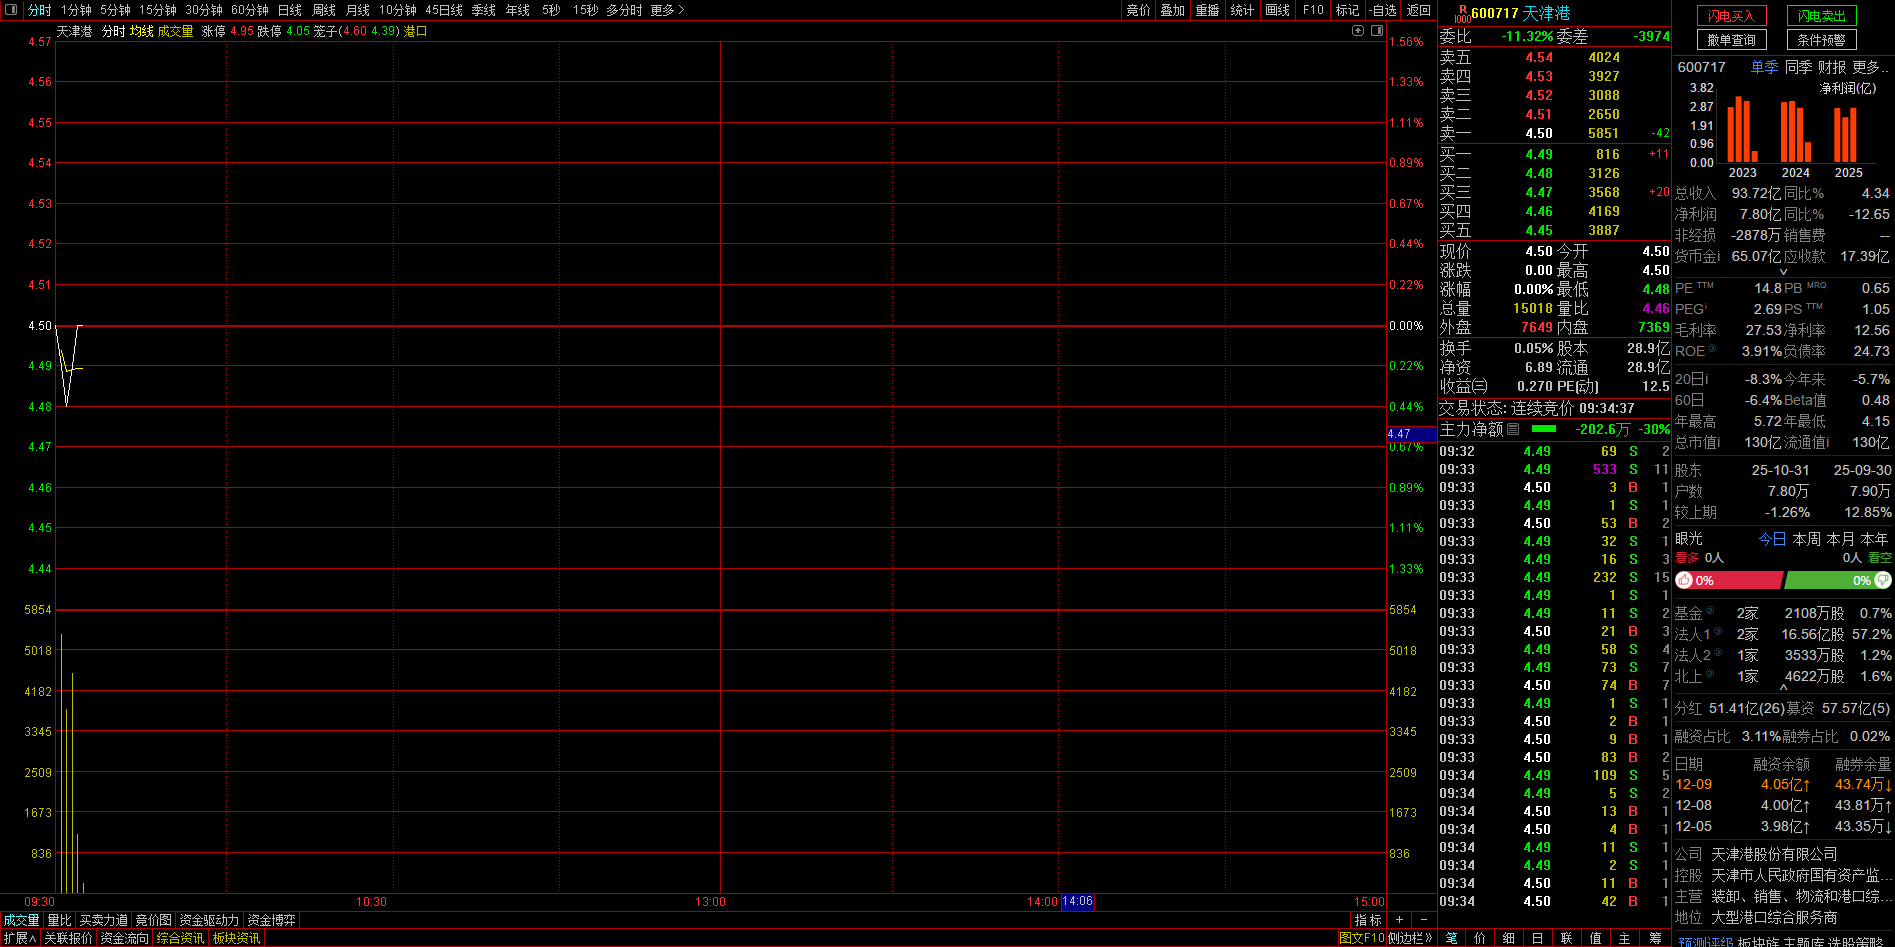This screenshot has width=1895, height=947.
Task: Switch to 量比 indicator tab
Action: point(59,920)
